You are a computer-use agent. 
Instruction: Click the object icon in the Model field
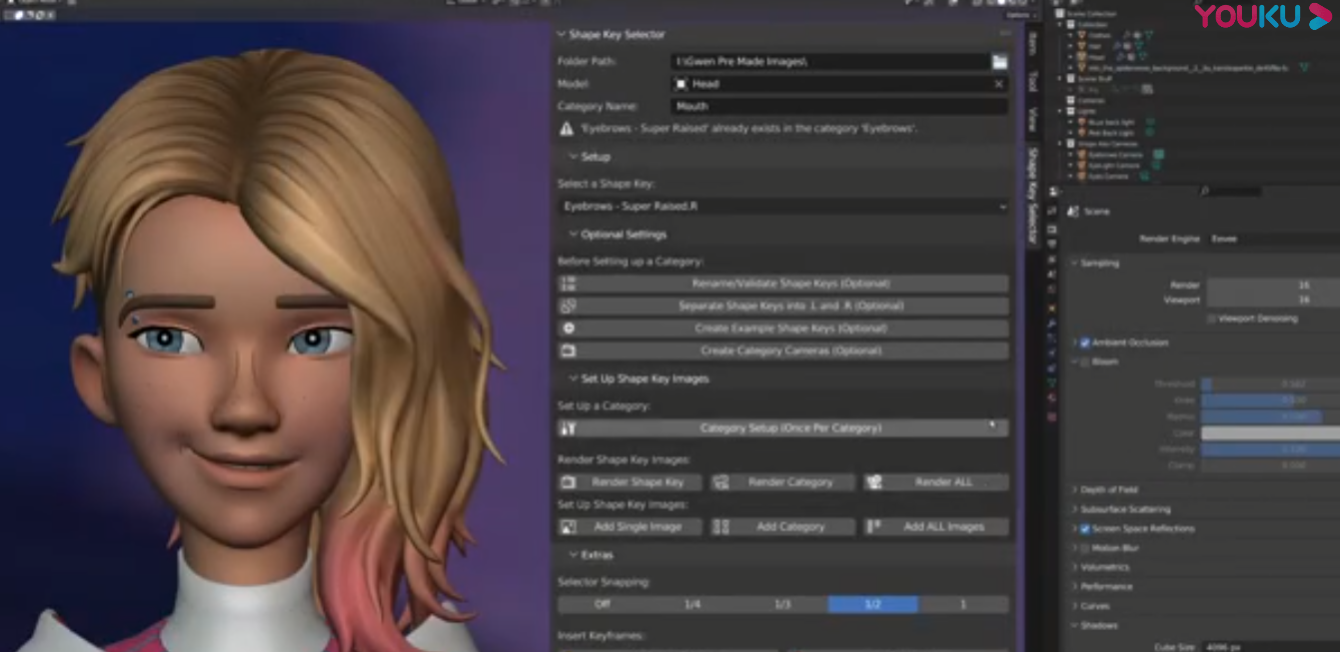coord(681,84)
